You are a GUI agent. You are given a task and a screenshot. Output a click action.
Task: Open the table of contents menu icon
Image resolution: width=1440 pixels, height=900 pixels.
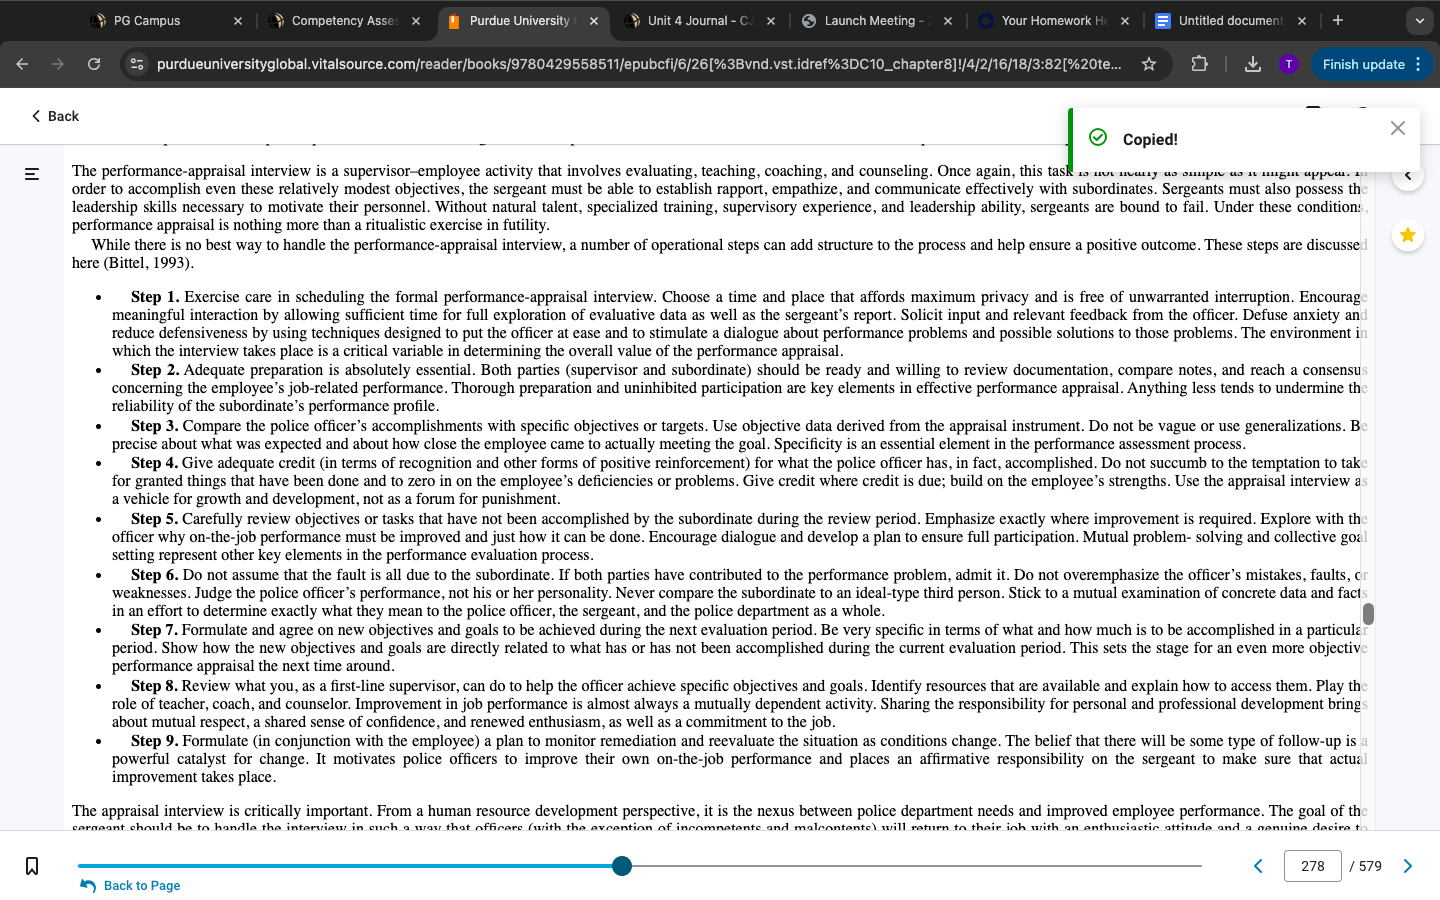[x=32, y=174]
